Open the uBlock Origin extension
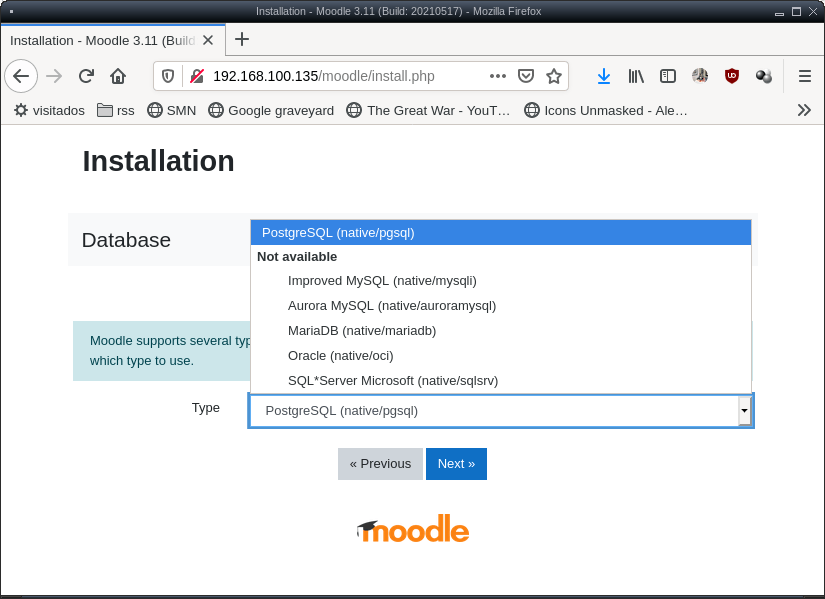This screenshot has height=599, width=825. pos(732,76)
